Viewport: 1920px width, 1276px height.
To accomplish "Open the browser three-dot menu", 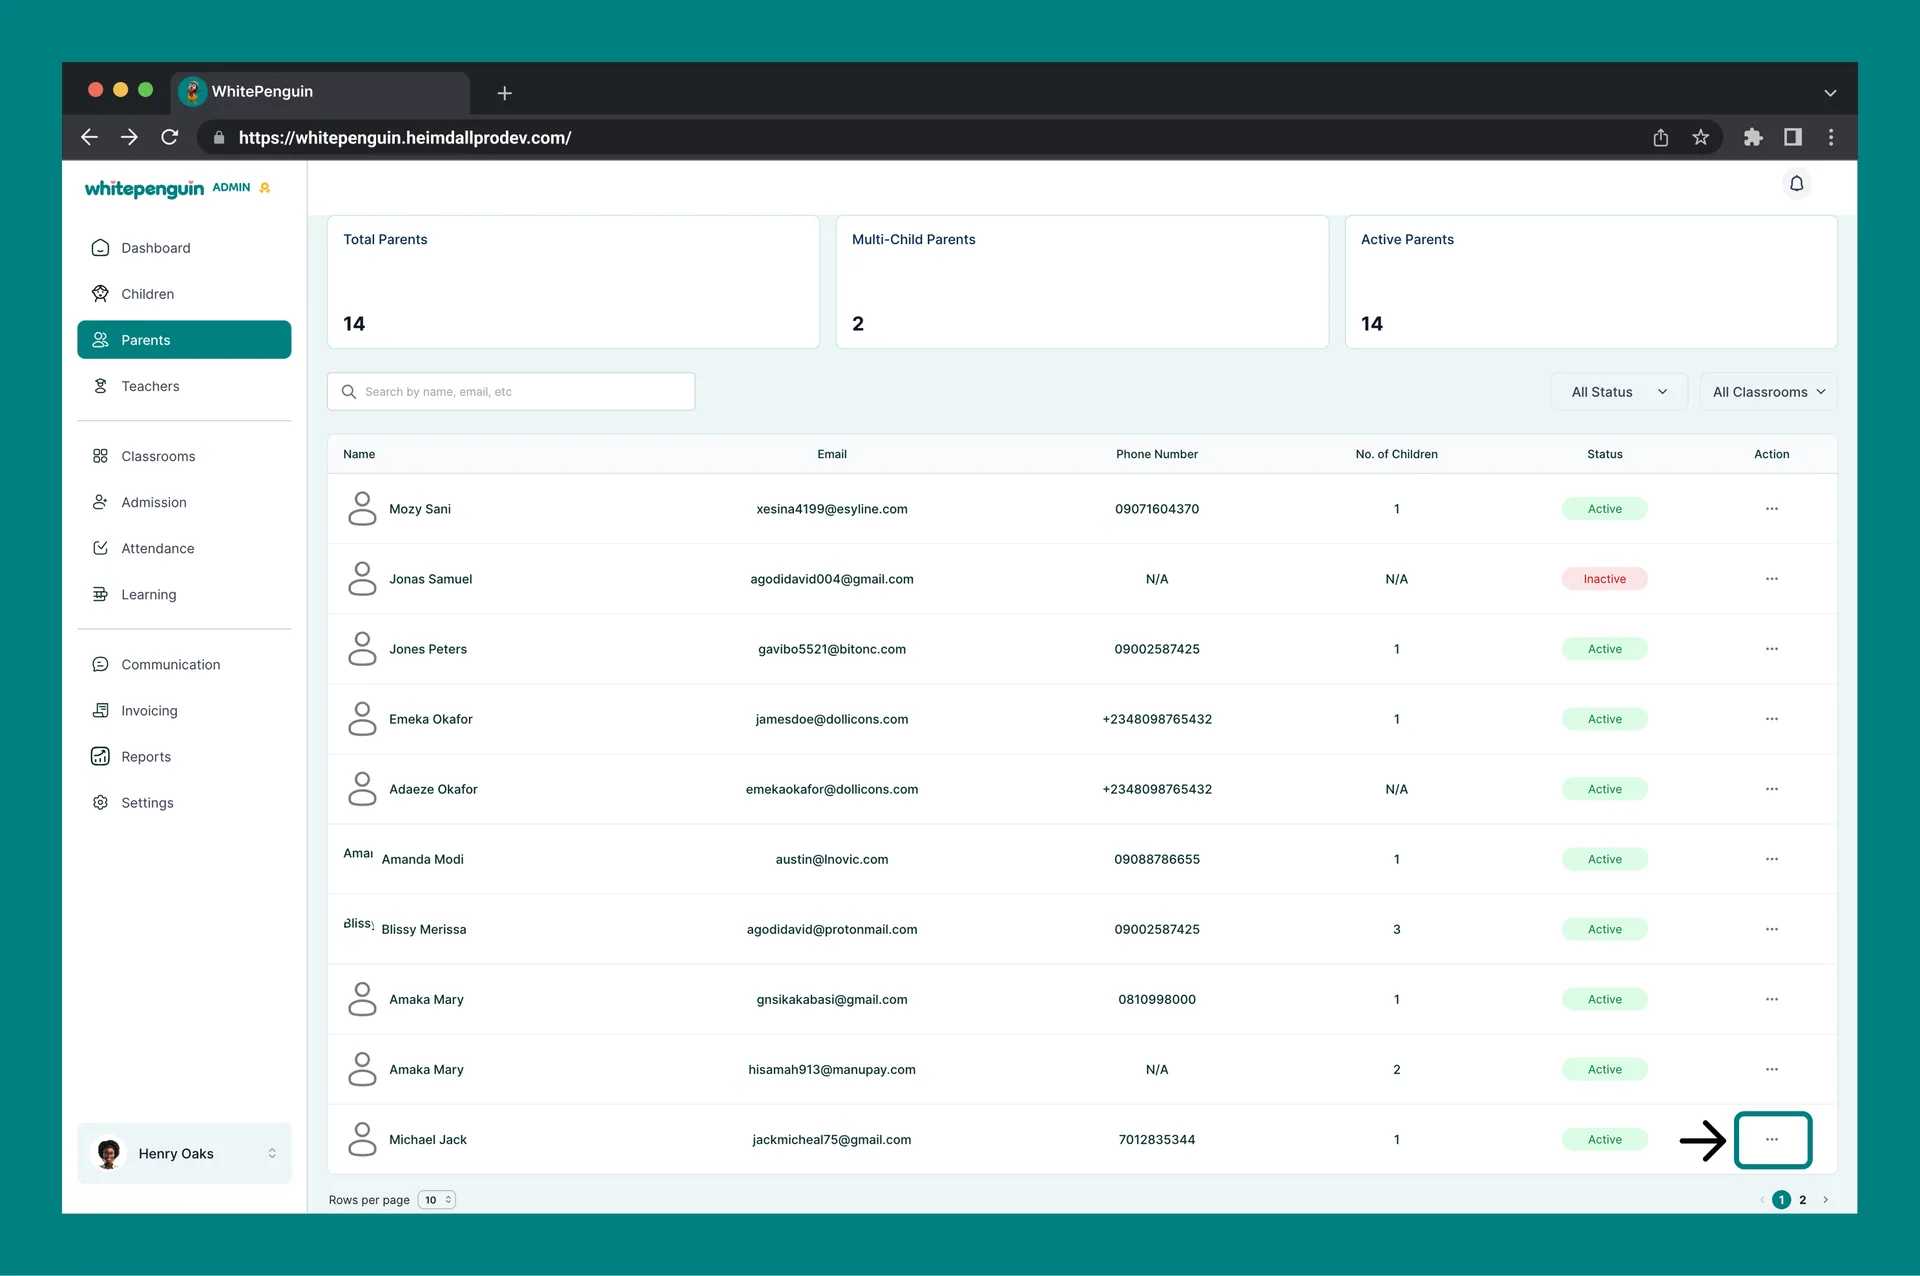I will tap(1831, 137).
